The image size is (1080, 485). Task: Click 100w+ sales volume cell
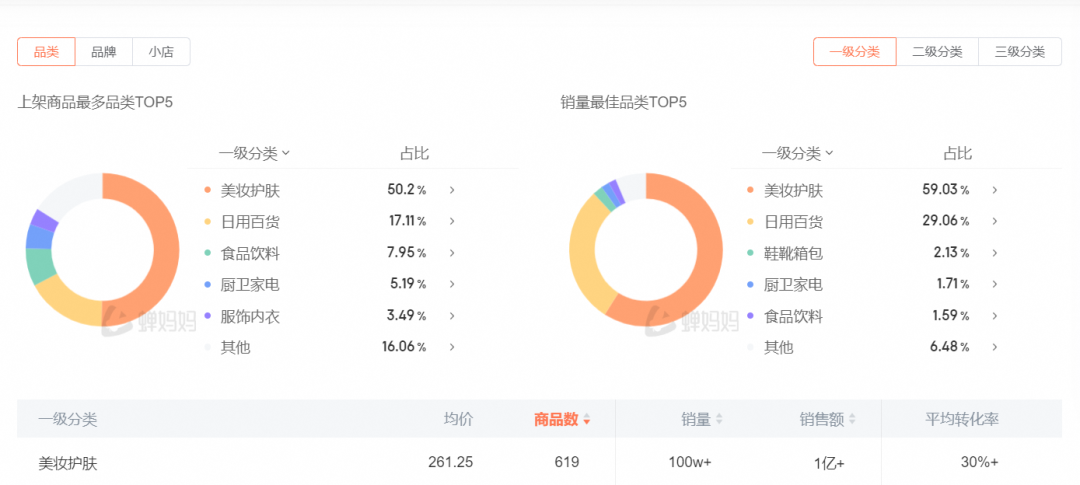pyautogui.click(x=690, y=462)
